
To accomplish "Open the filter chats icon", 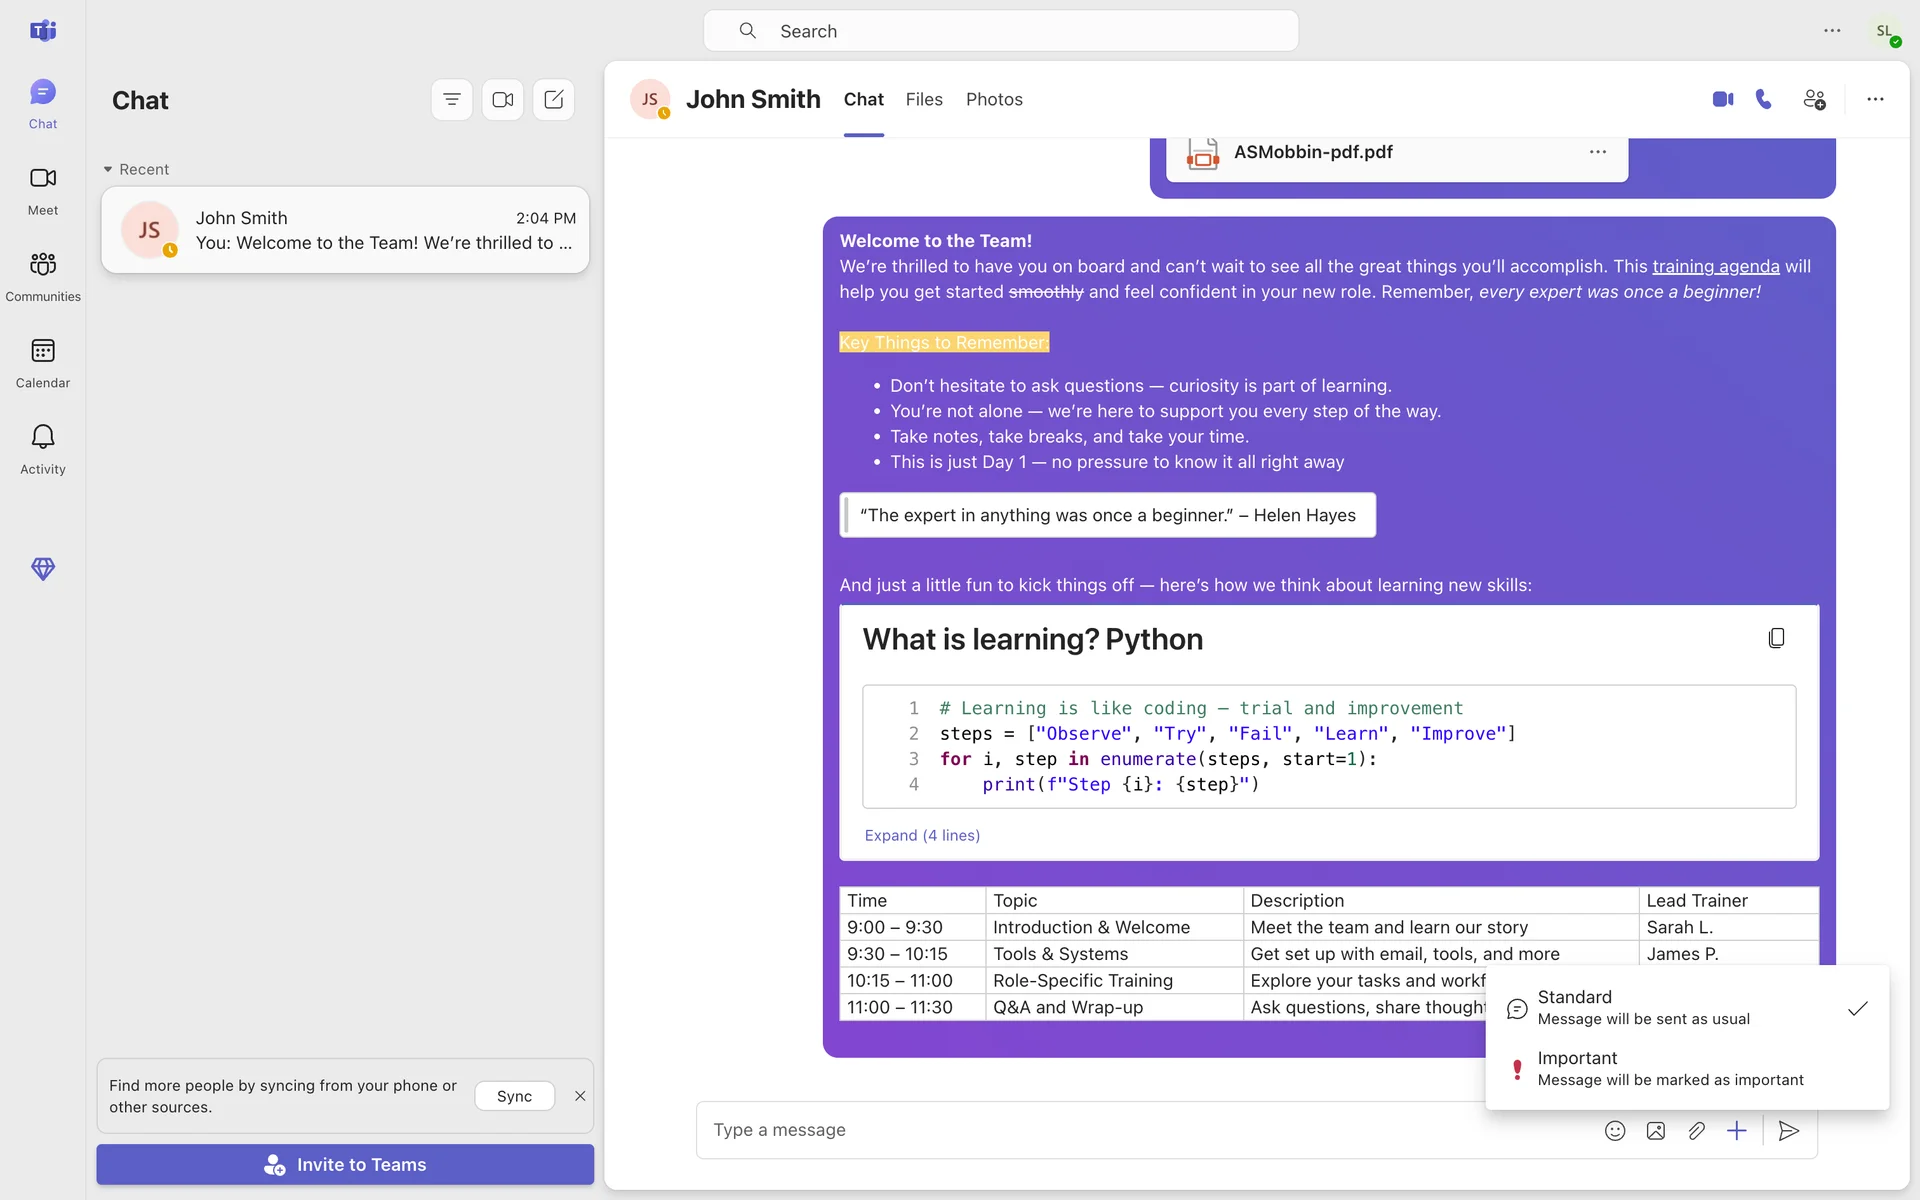I will tap(452, 100).
